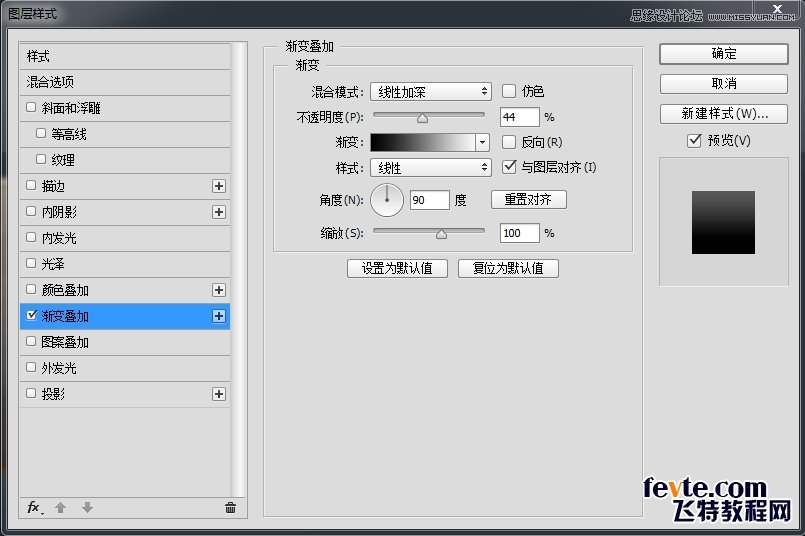Screen dimensions: 805x536
Task: Enable the 内阴影 checkbox
Action: pos(31,211)
